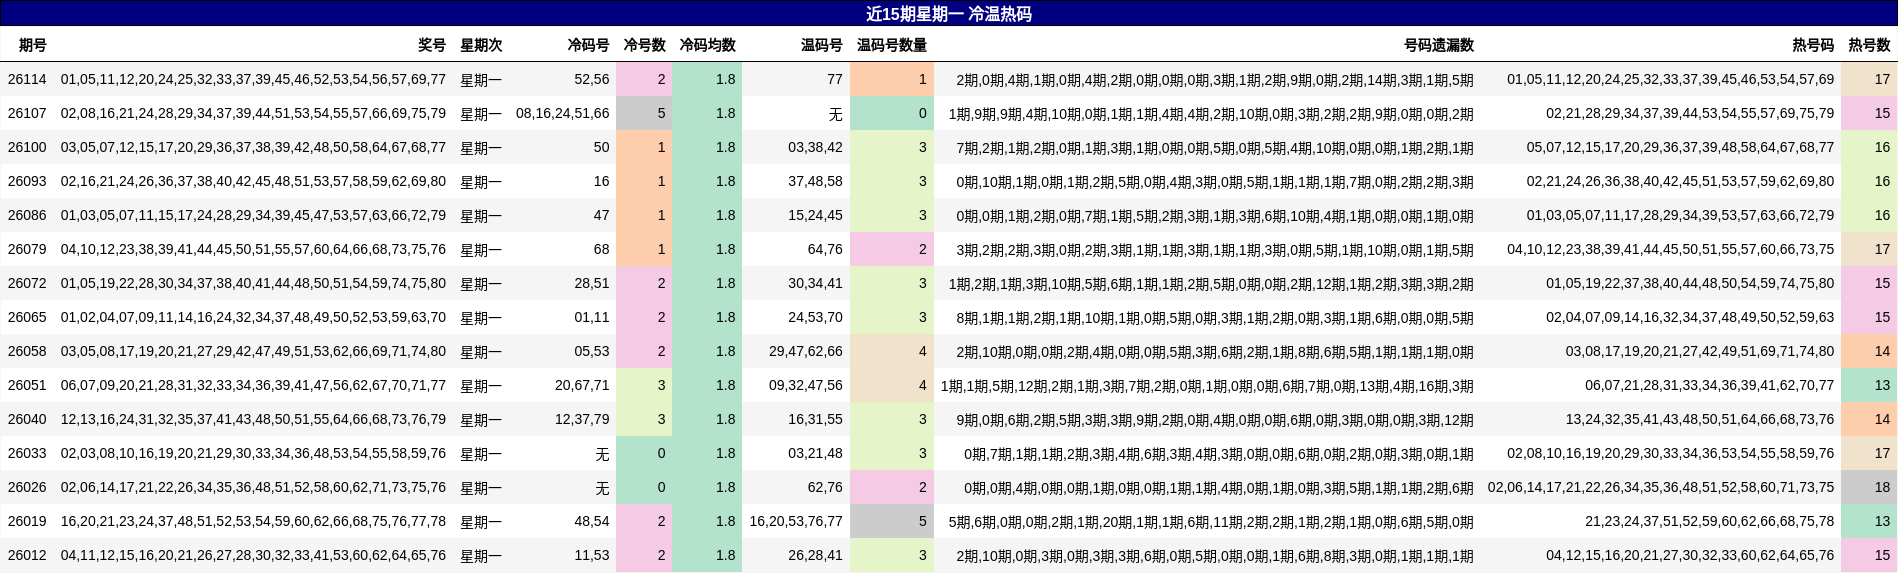Select period number 26058
The image size is (1898, 573).
coord(27,351)
